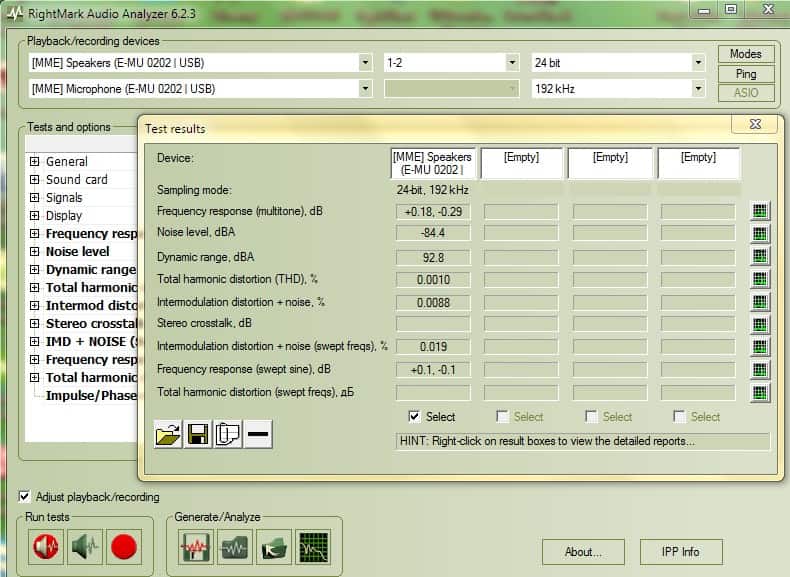Click the load results folder icon
Screen dimensions: 790x577
(274, 547)
